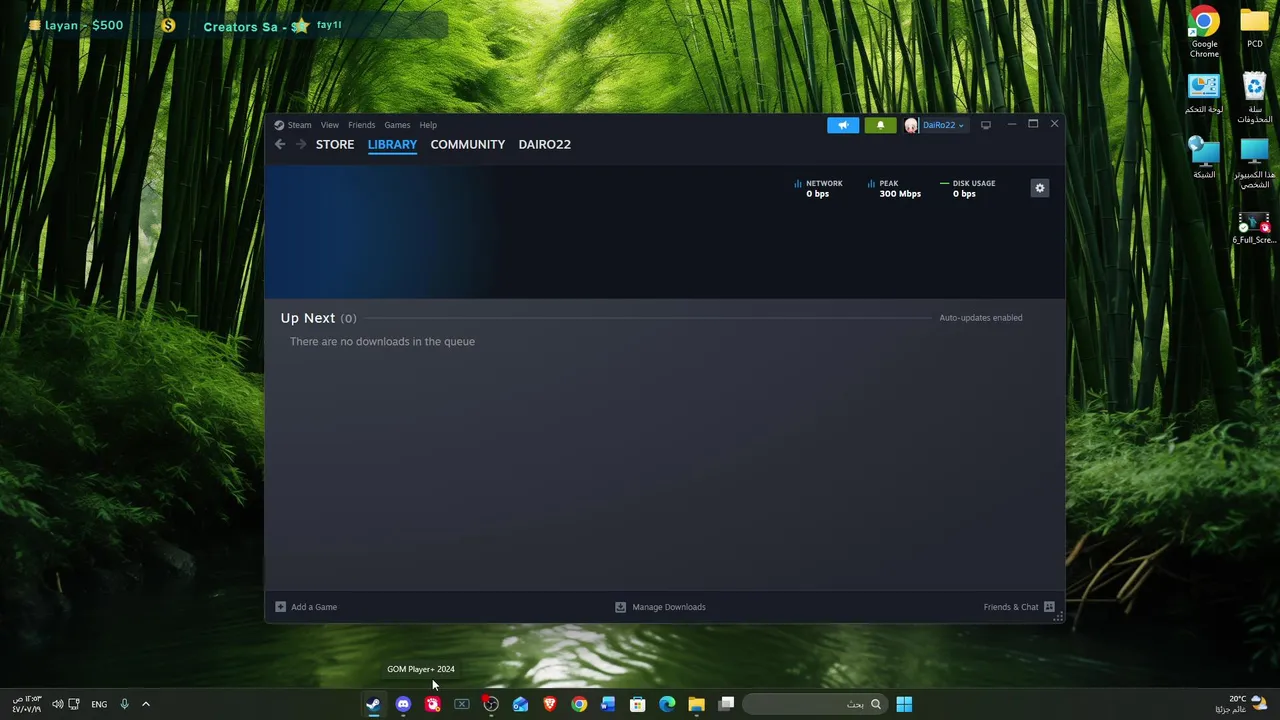
Task: Open the Help menu
Action: pyautogui.click(x=428, y=125)
